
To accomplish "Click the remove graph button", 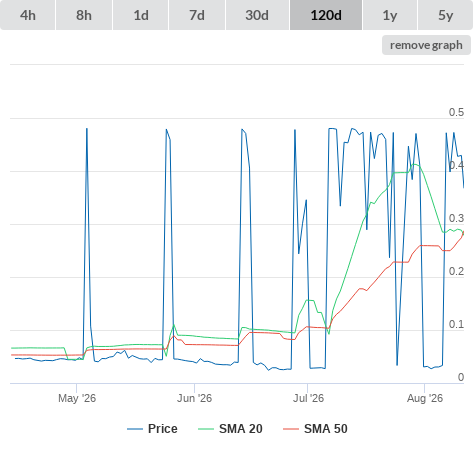I will (426, 45).
